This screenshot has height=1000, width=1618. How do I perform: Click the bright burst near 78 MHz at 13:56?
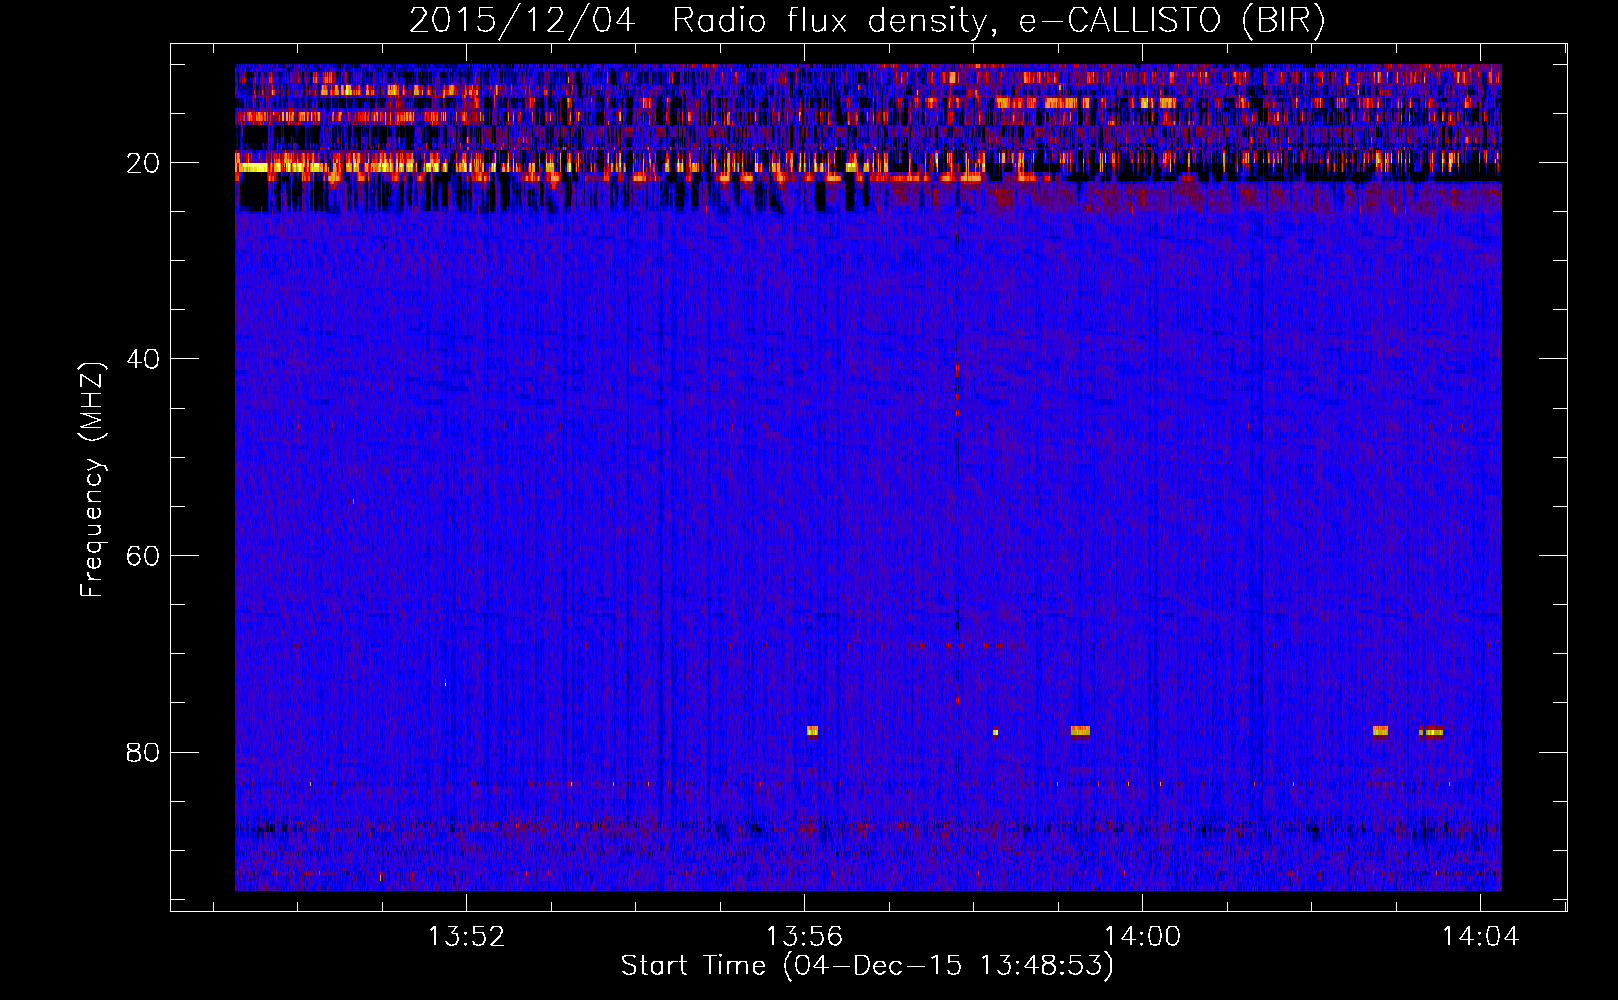(x=812, y=731)
